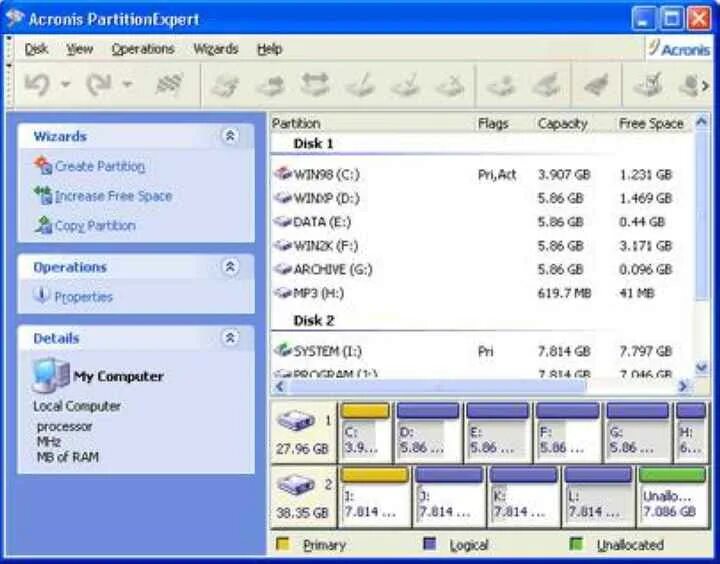Click the 0.096 GB free space cell
The image size is (720, 564).
pyautogui.click(x=646, y=269)
